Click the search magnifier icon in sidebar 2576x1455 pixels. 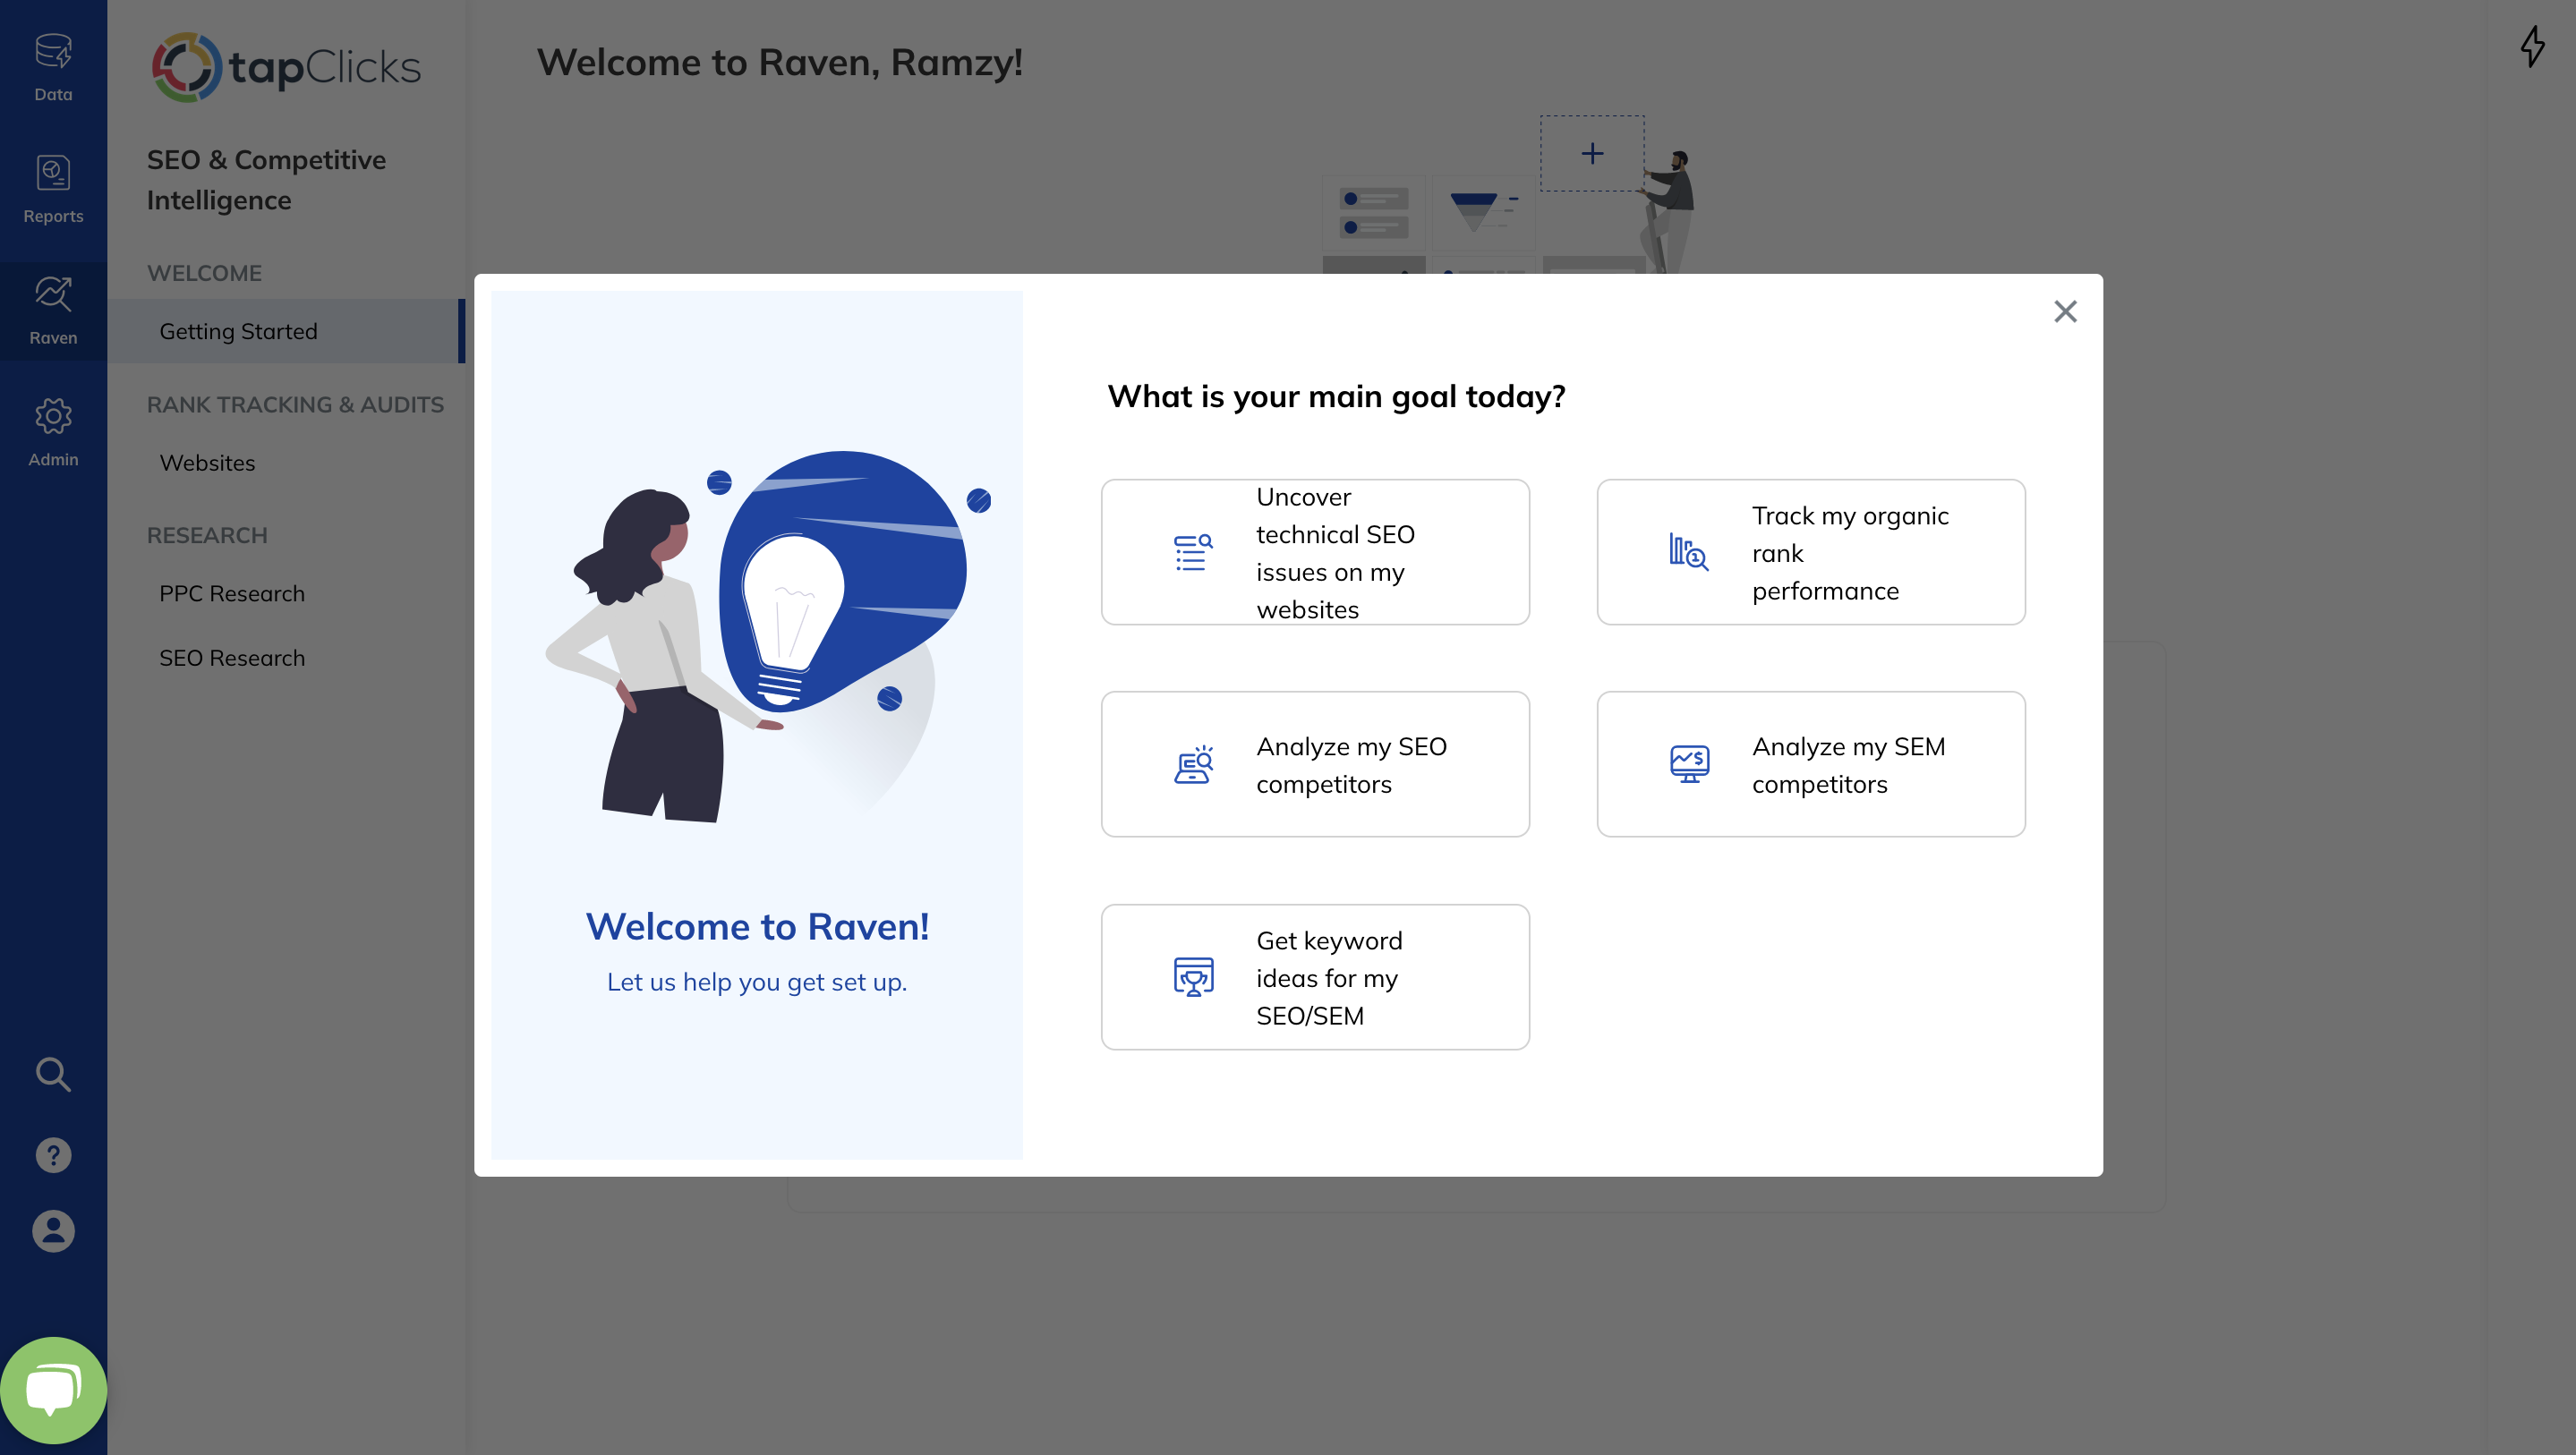click(53, 1075)
